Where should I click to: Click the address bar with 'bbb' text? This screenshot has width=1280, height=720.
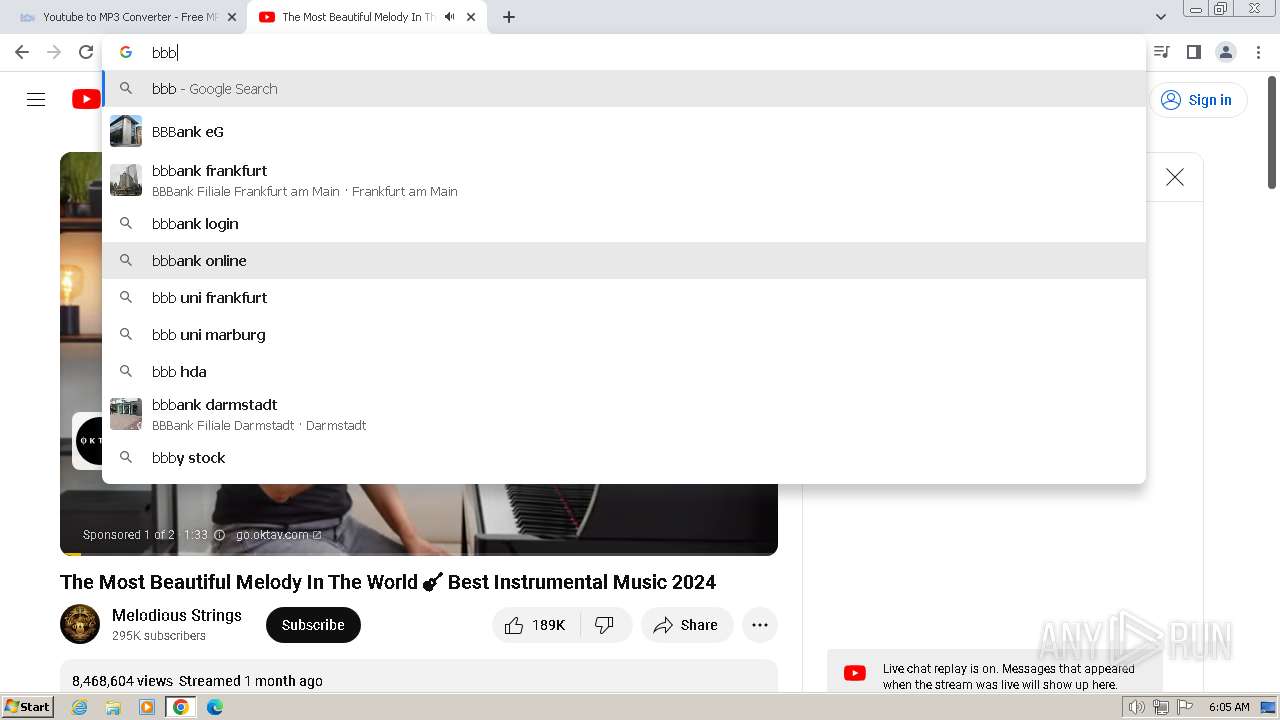(x=624, y=52)
